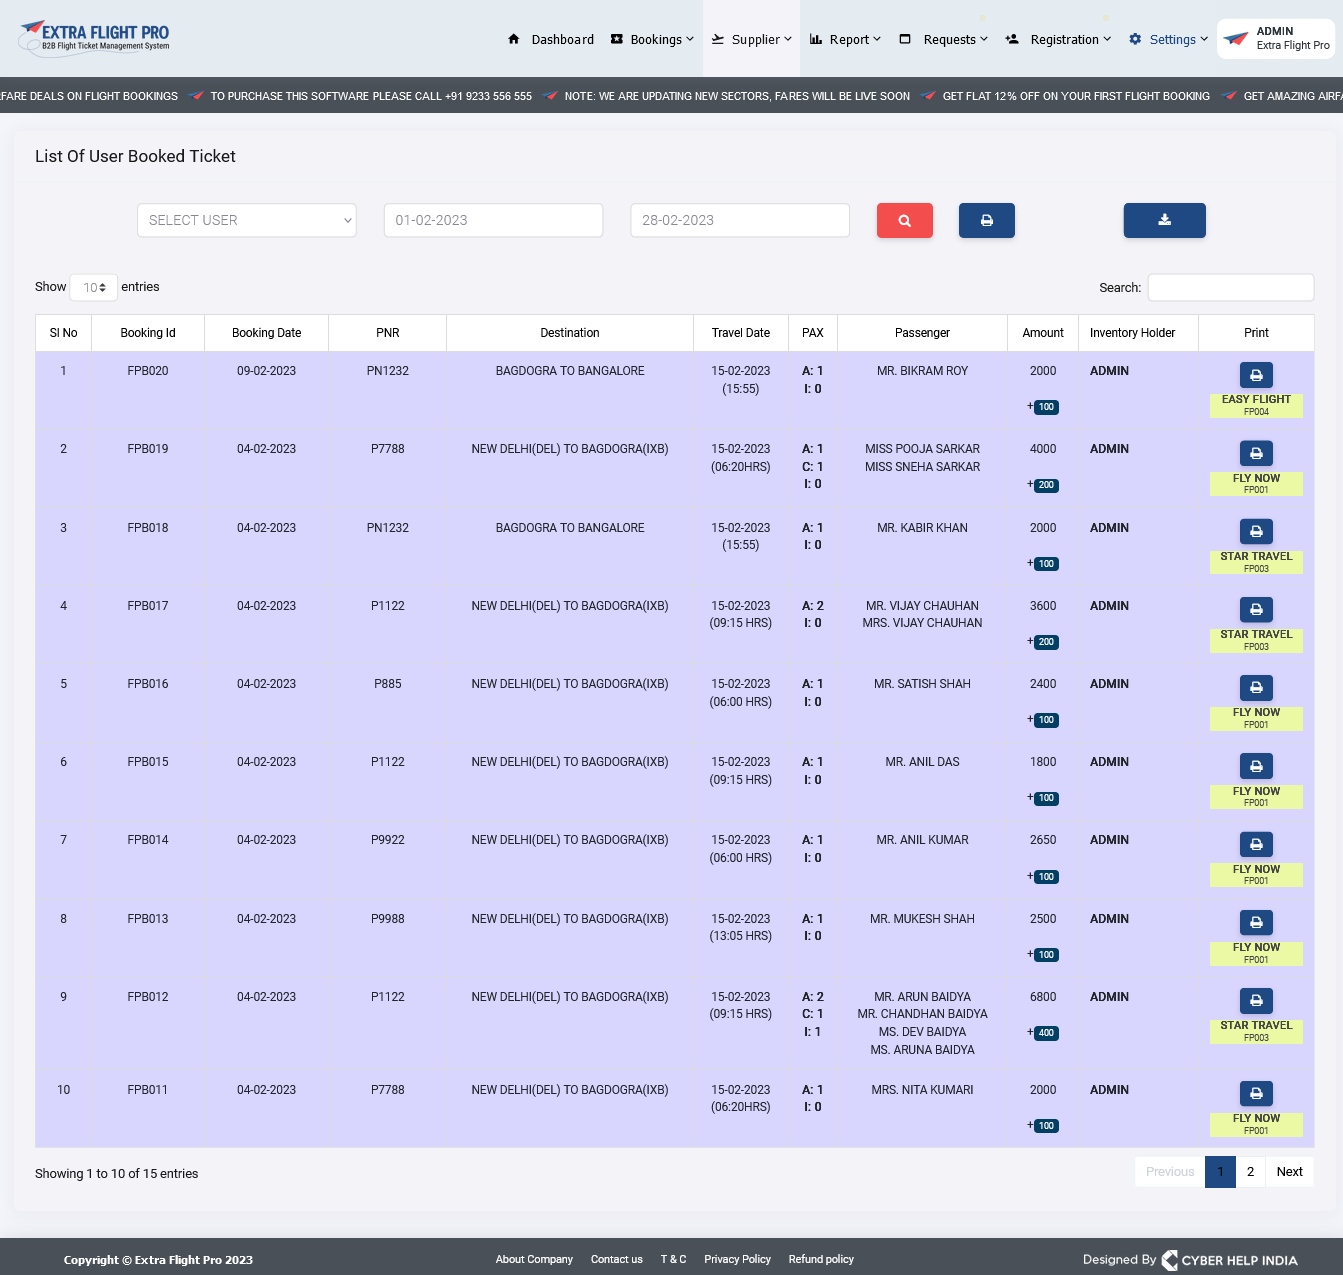Screen dimensions: 1343x1275
Task: Go to the Next page of entries
Action: pos(1289,1171)
